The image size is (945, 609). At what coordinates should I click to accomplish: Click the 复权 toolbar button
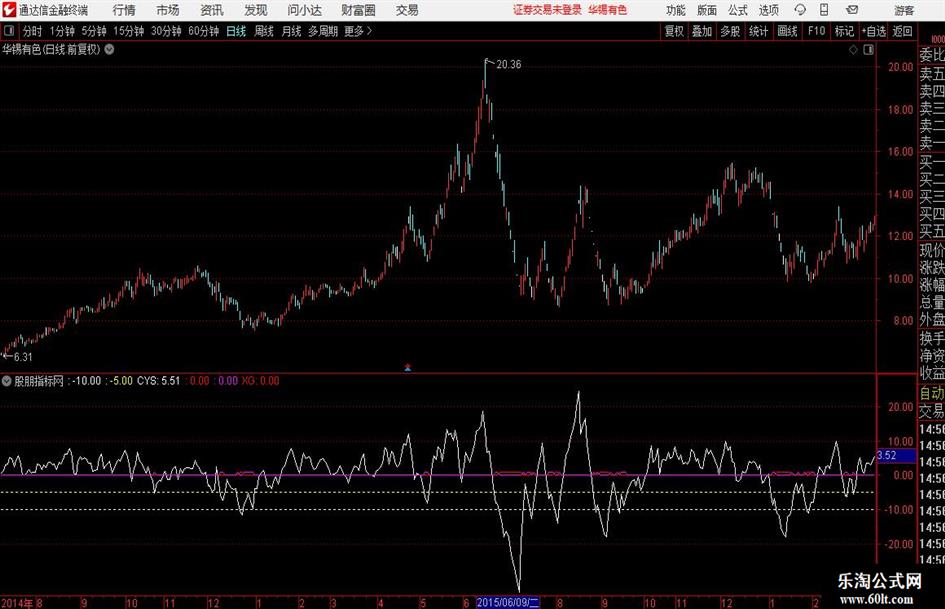click(674, 31)
